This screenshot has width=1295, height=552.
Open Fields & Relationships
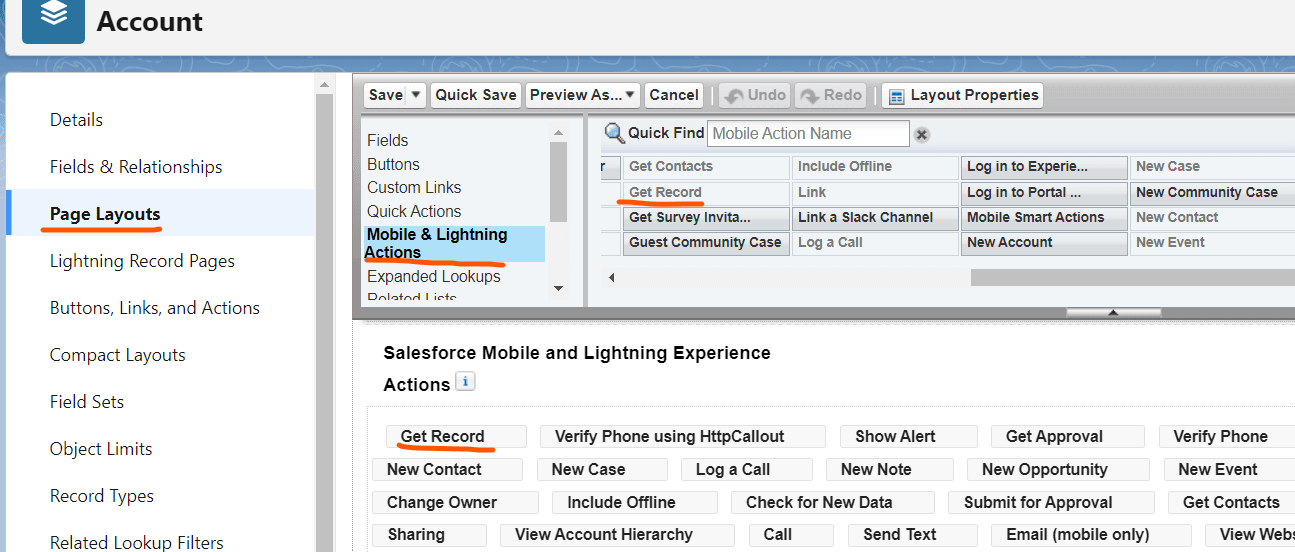(x=136, y=166)
